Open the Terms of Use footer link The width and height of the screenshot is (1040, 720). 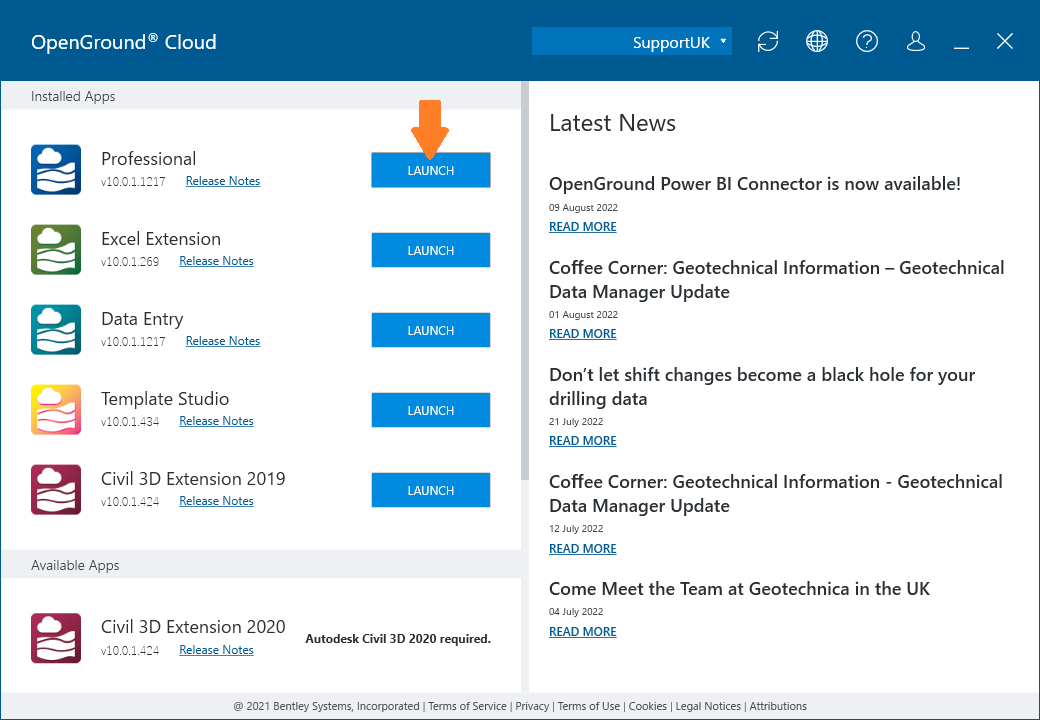click(588, 706)
